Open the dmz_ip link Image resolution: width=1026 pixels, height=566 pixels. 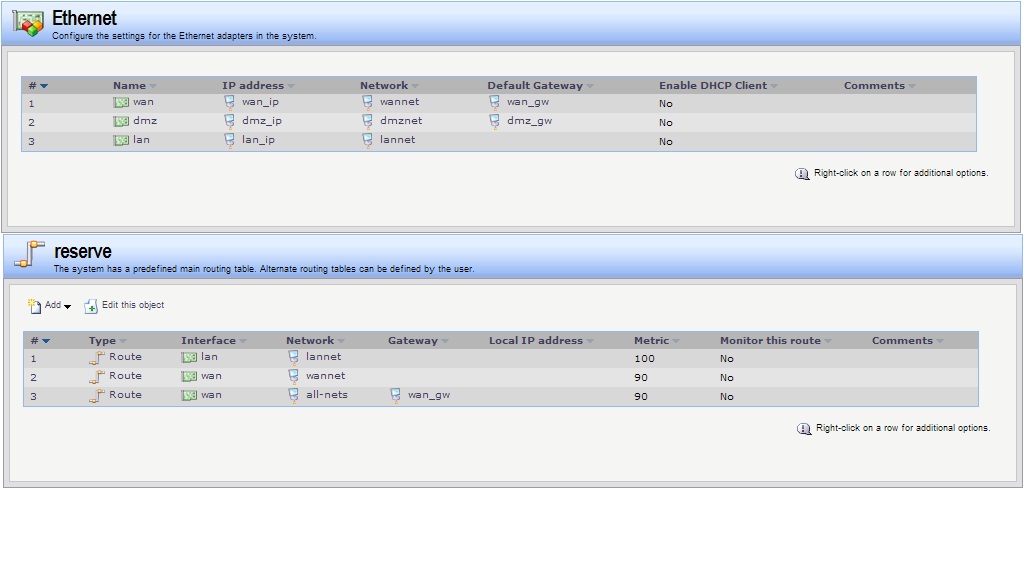pos(262,121)
